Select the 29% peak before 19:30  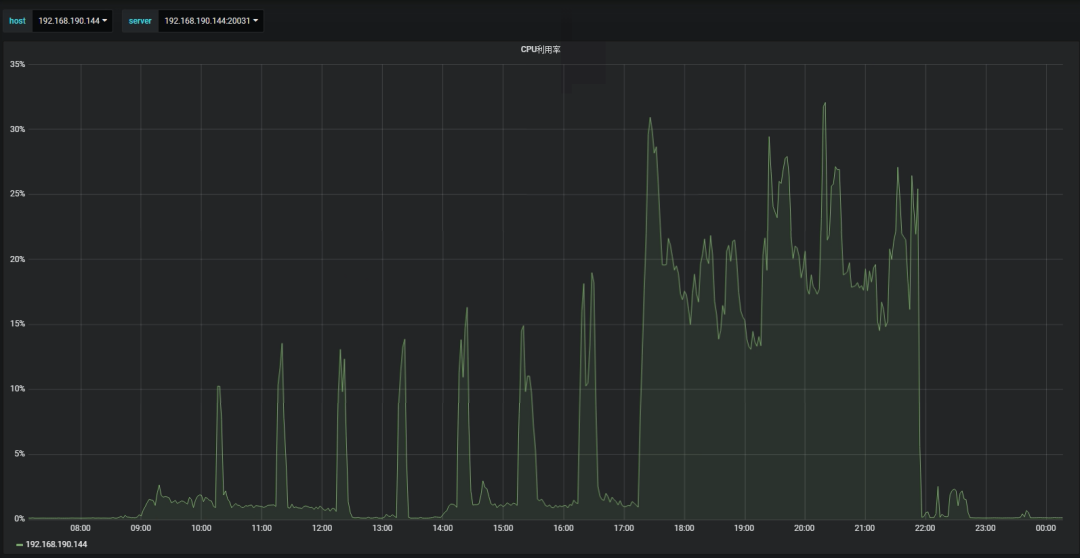pos(769,138)
